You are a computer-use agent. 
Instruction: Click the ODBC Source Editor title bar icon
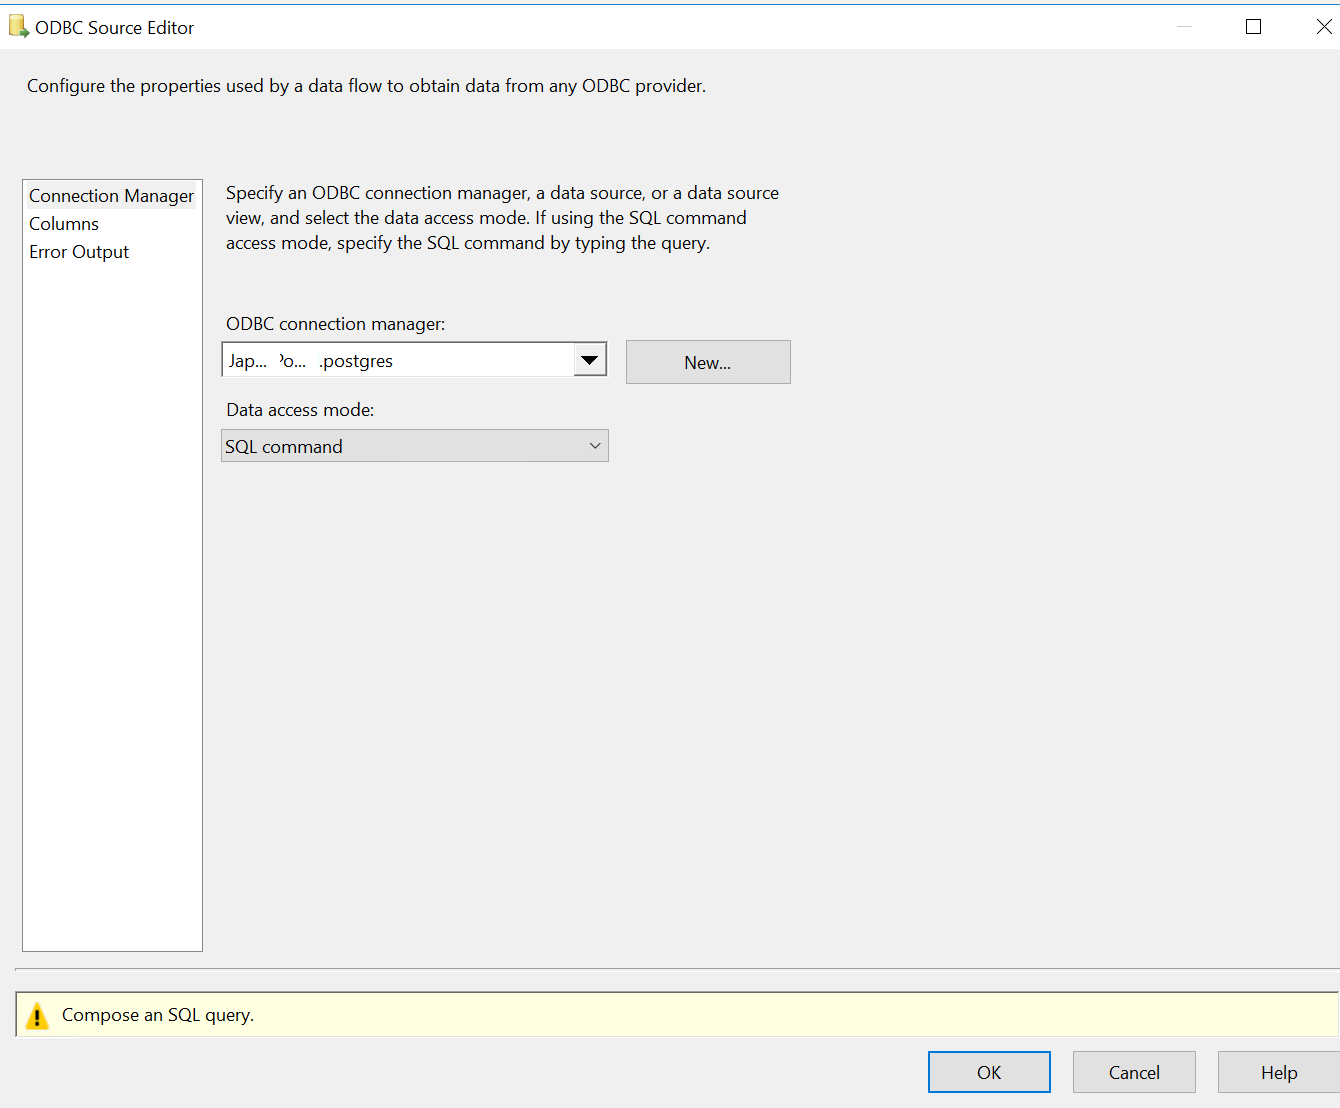click(18, 27)
